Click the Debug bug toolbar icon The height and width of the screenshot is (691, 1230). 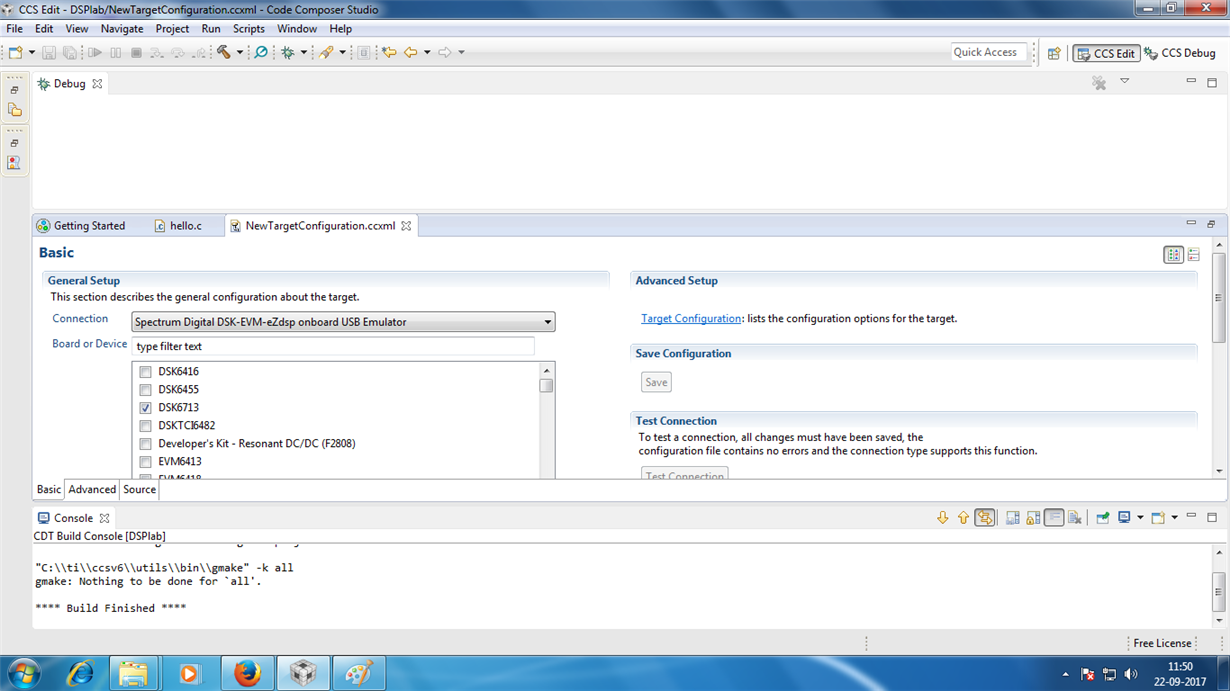tap(288, 52)
